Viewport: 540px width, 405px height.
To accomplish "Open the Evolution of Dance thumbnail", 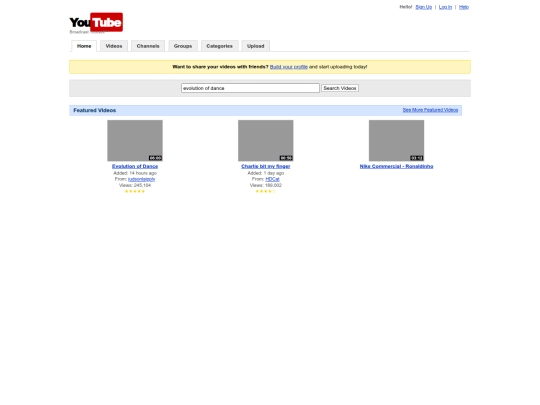I will click(135, 141).
